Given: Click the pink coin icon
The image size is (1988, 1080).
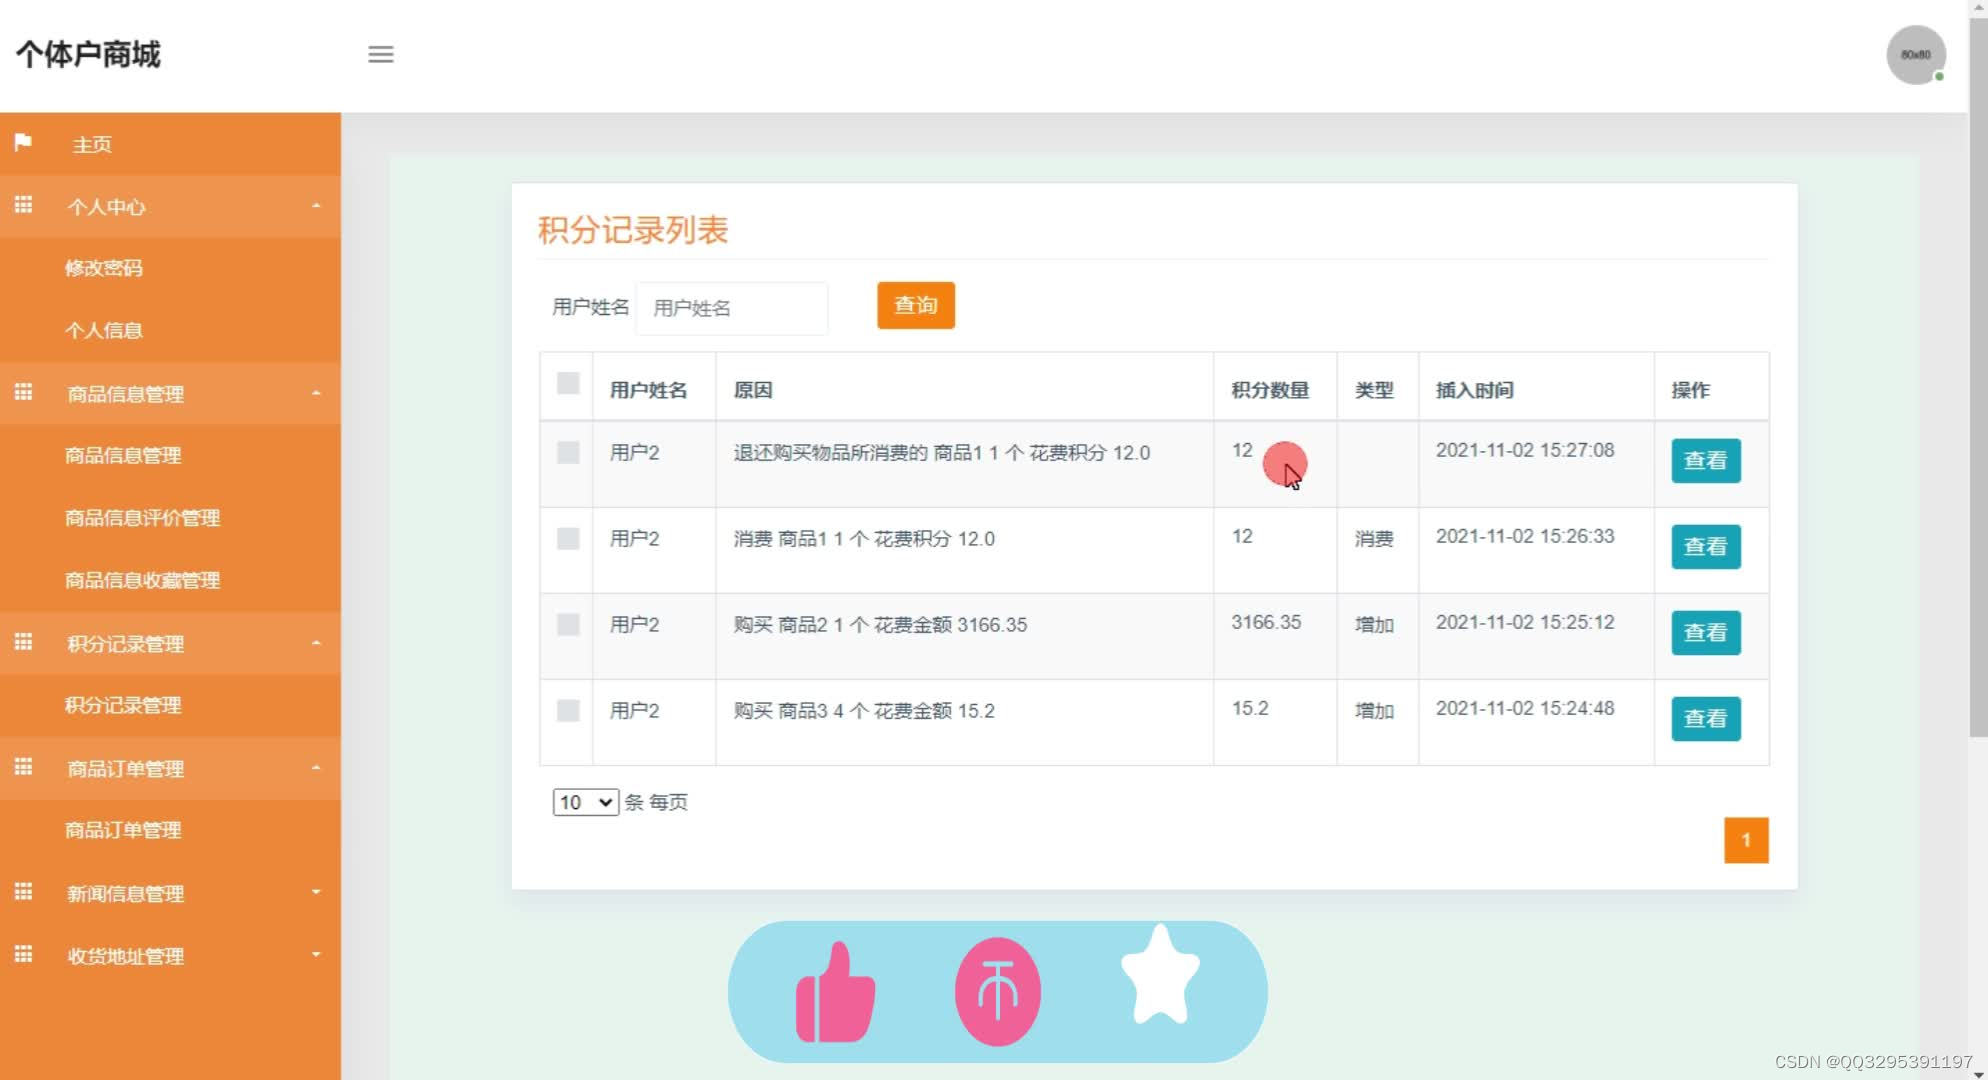Looking at the screenshot, I should (997, 992).
